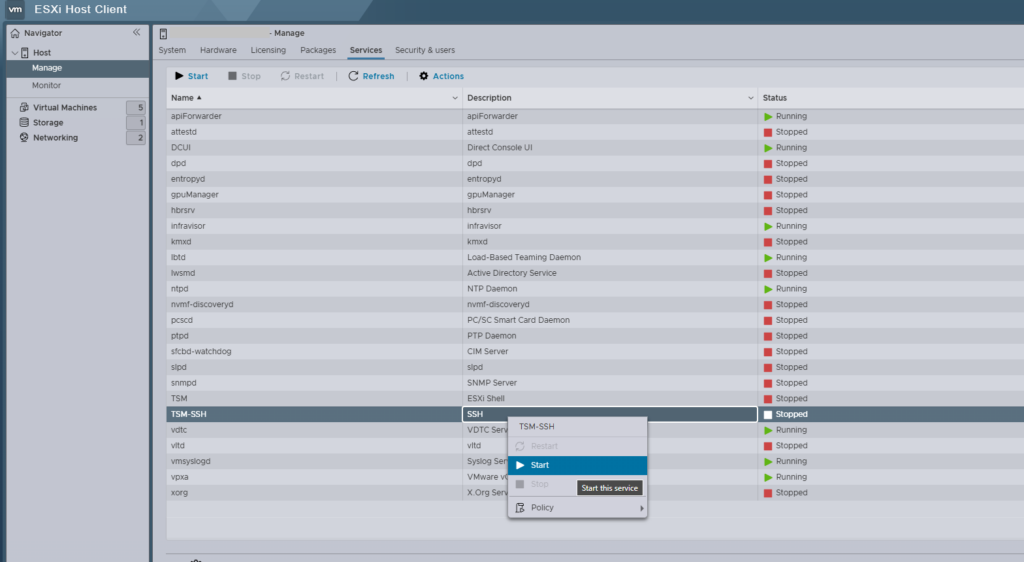Click the Virtual Machines icon
Image resolution: width=1024 pixels, height=562 pixels.
click(24, 107)
